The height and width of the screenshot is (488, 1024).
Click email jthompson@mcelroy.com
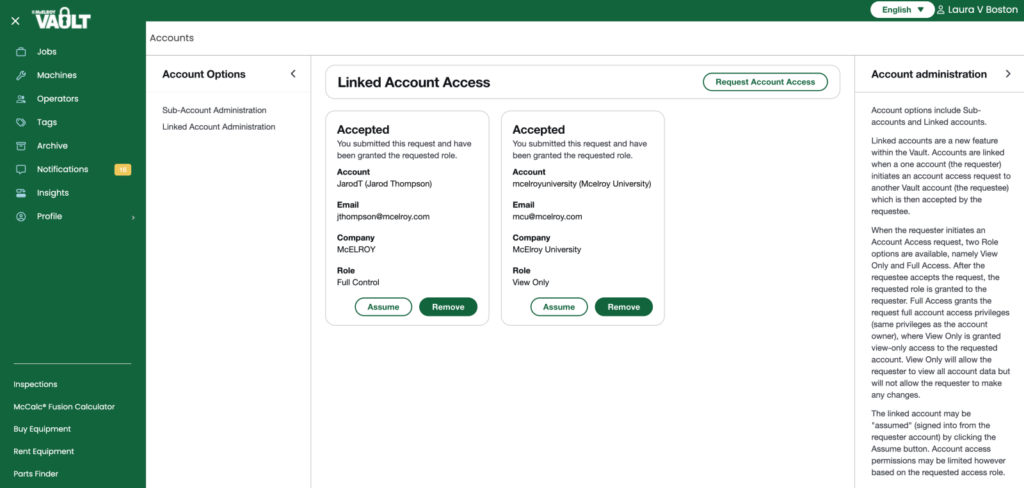coord(383,217)
